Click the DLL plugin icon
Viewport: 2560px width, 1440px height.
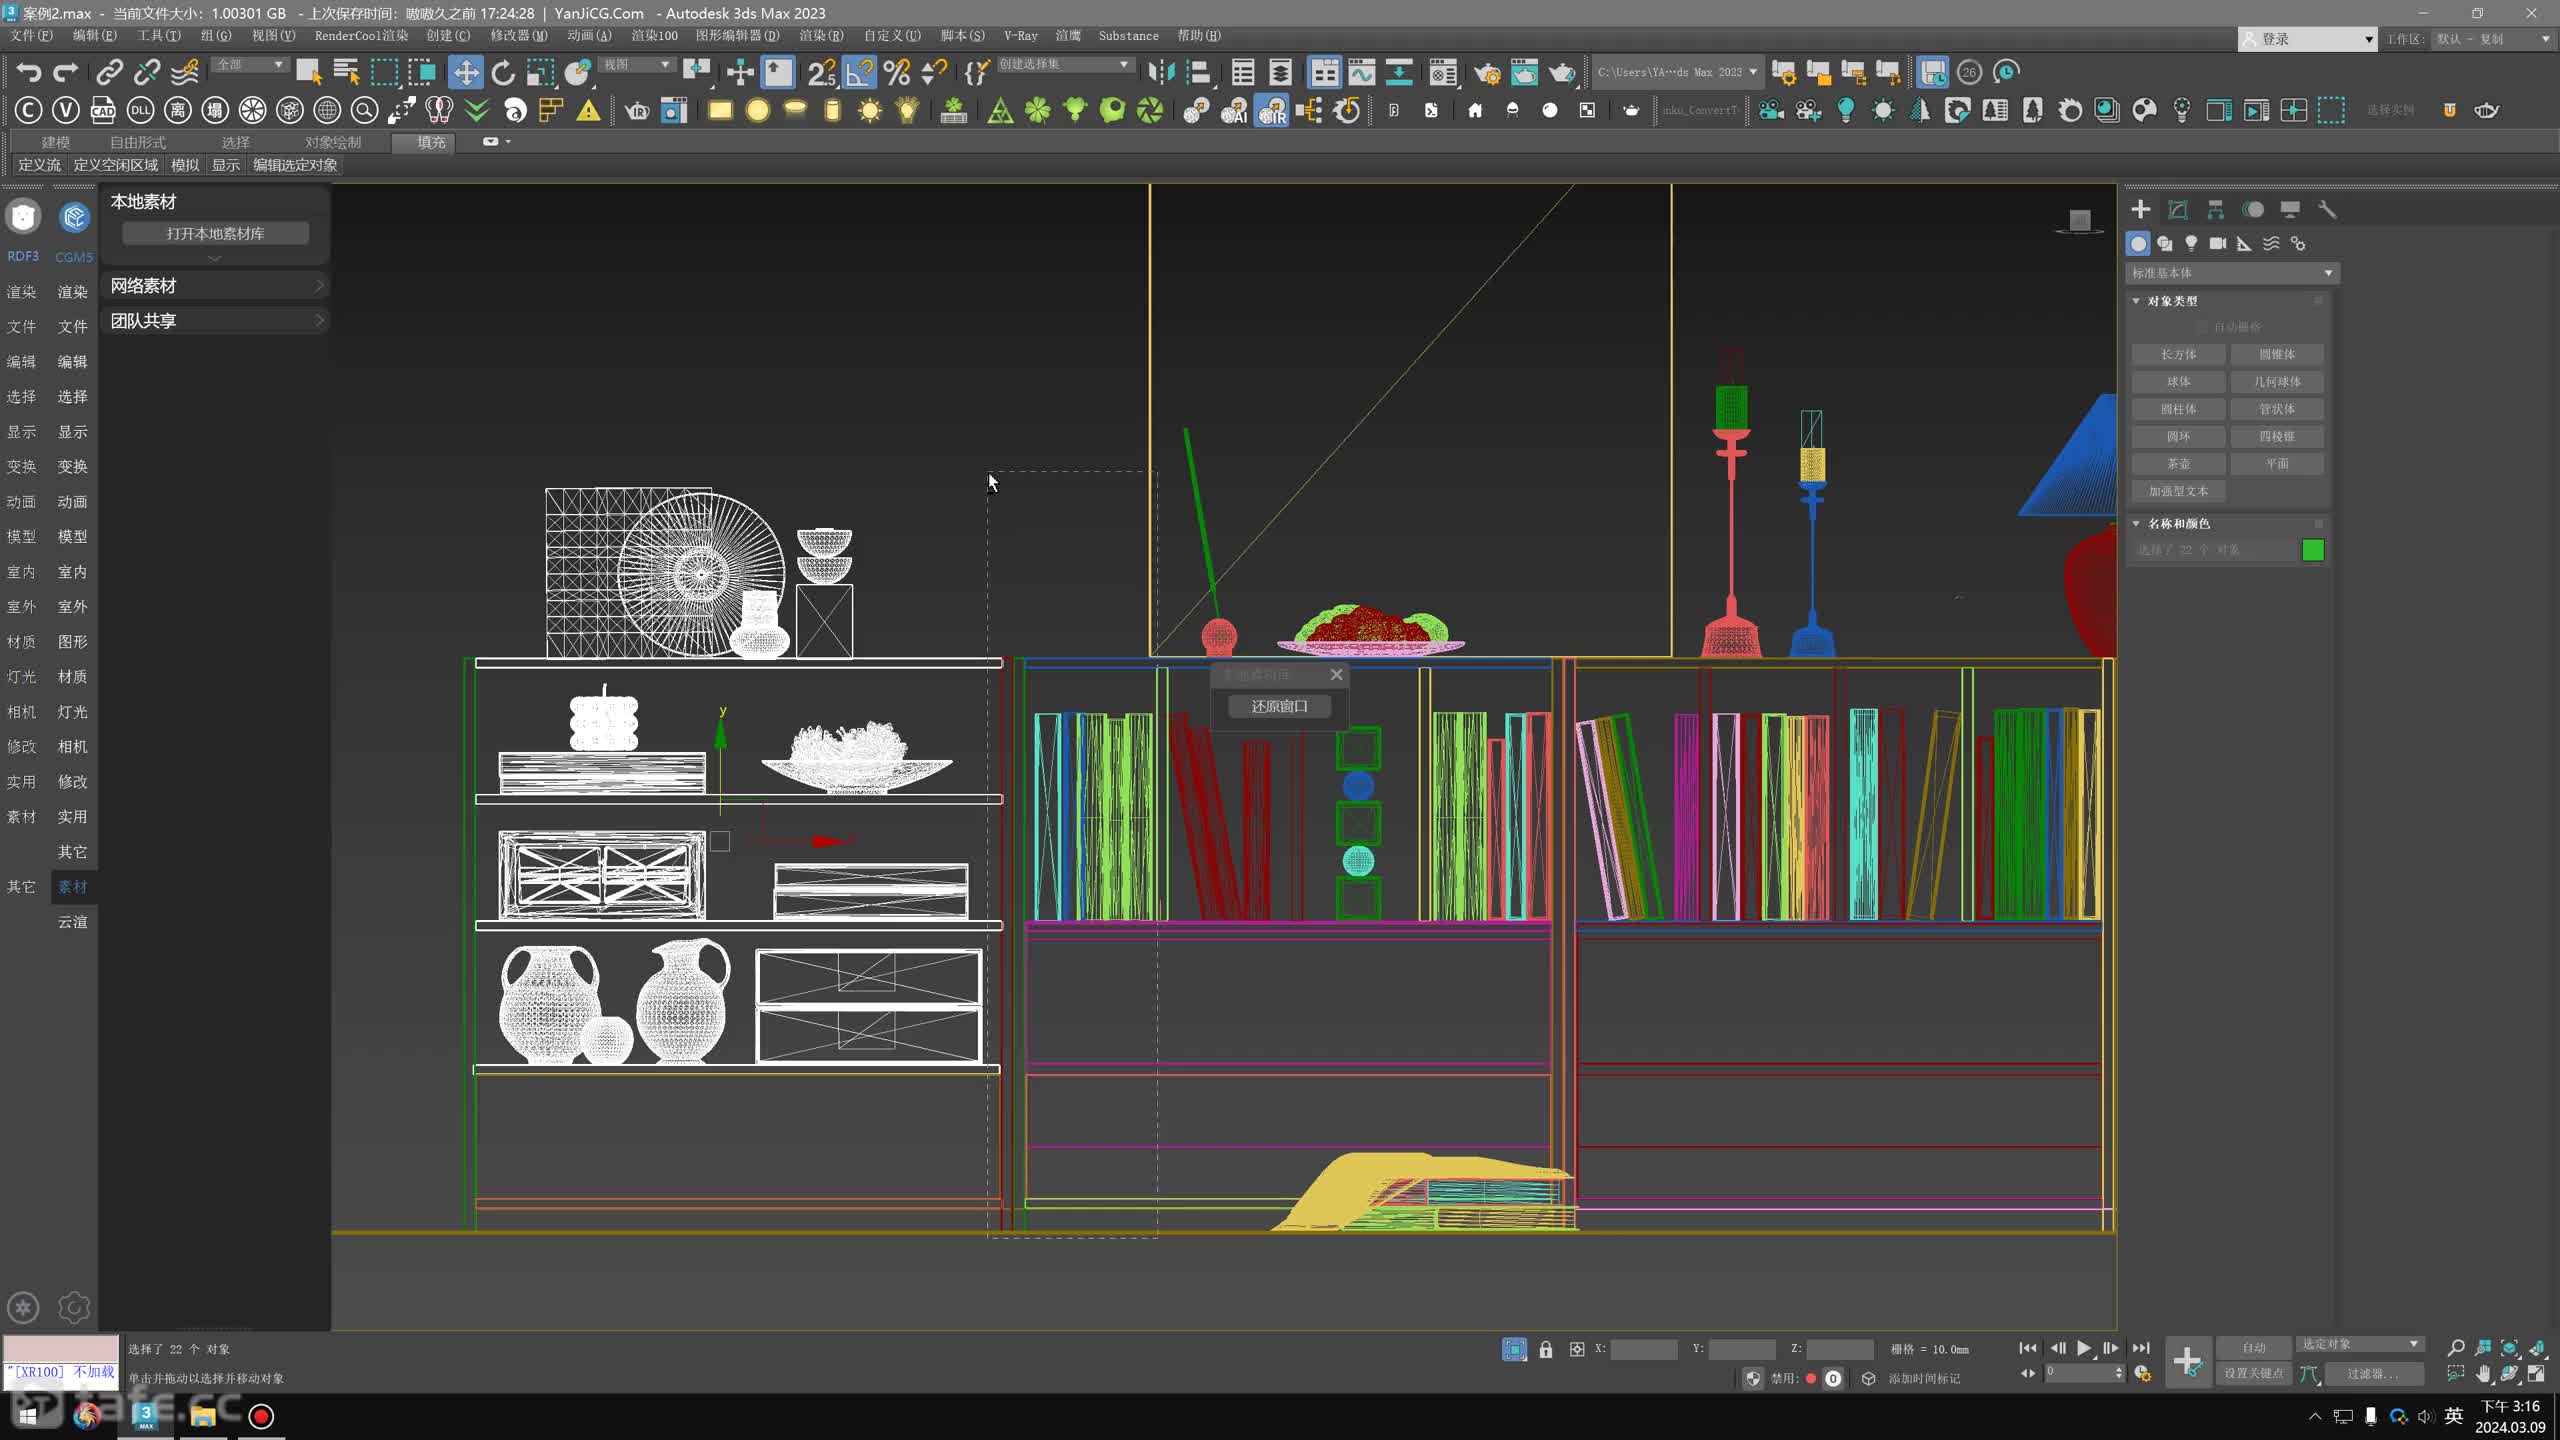tap(141, 110)
